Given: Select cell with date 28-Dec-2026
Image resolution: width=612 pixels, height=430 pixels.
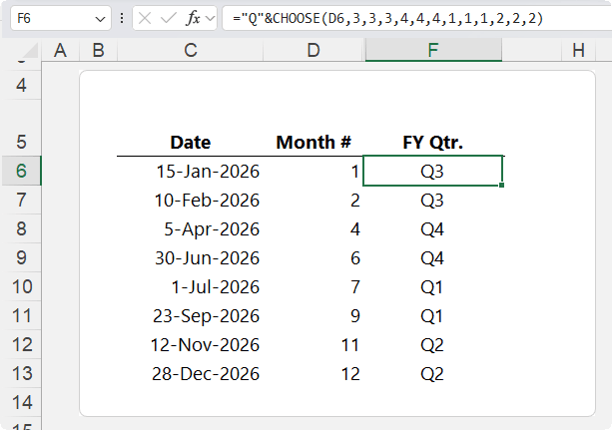Looking at the screenshot, I should pyautogui.click(x=190, y=373).
